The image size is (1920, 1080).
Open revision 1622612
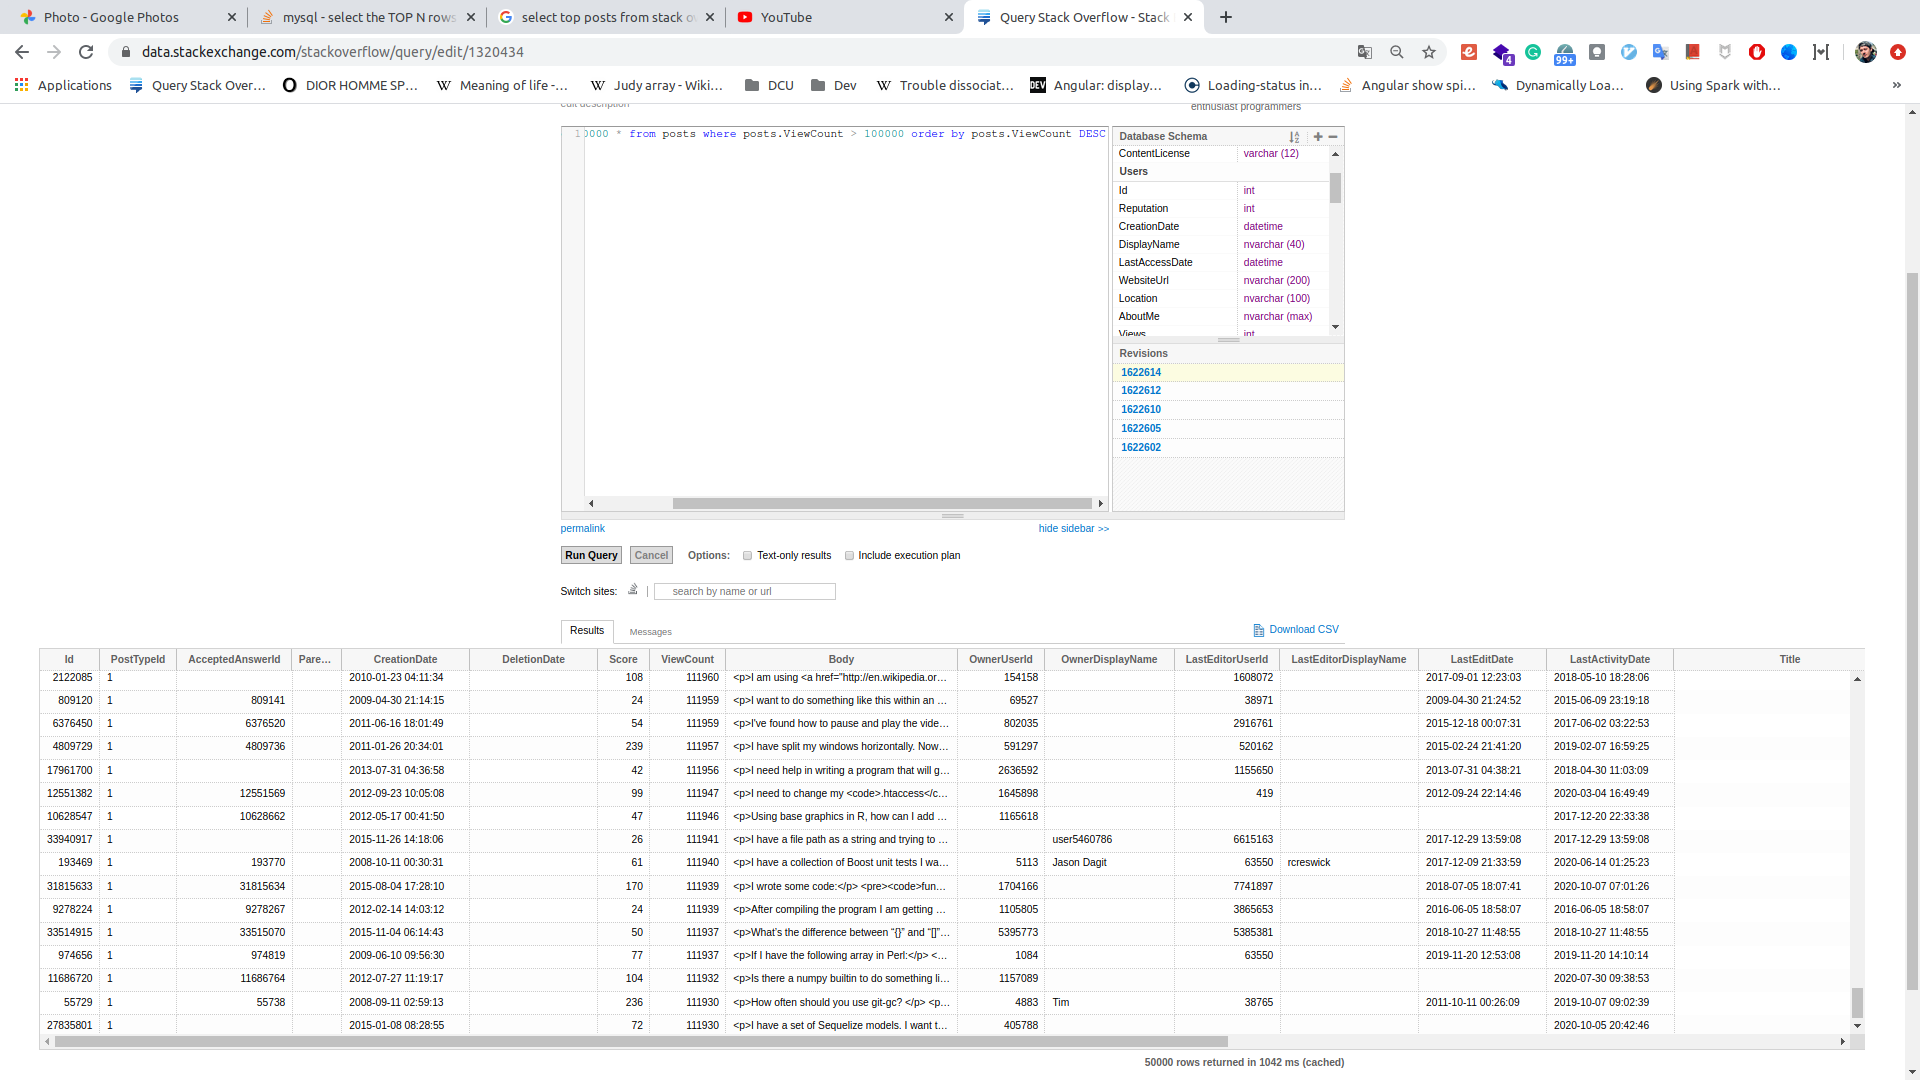point(1141,391)
